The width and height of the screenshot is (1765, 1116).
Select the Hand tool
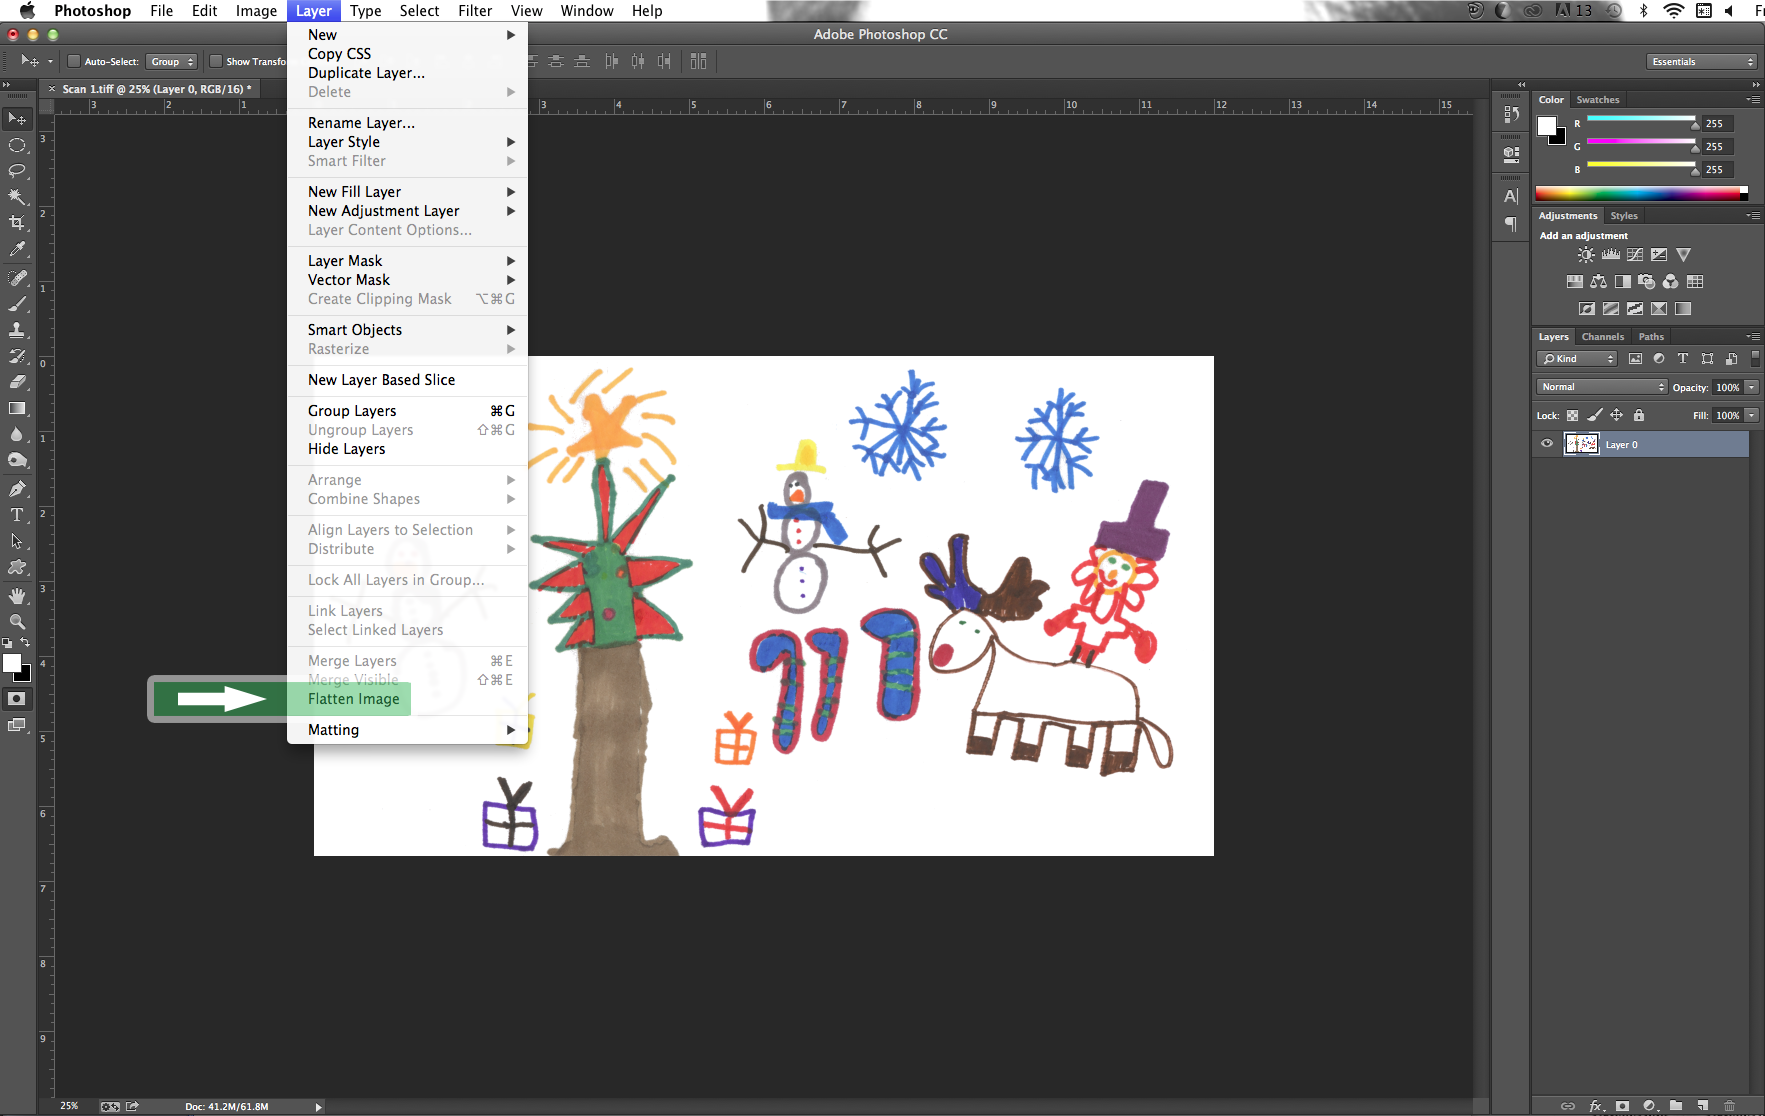tap(17, 596)
